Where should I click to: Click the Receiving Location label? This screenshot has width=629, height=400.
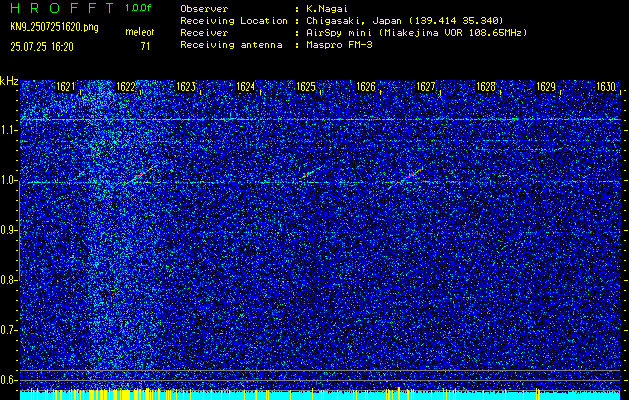(234, 21)
